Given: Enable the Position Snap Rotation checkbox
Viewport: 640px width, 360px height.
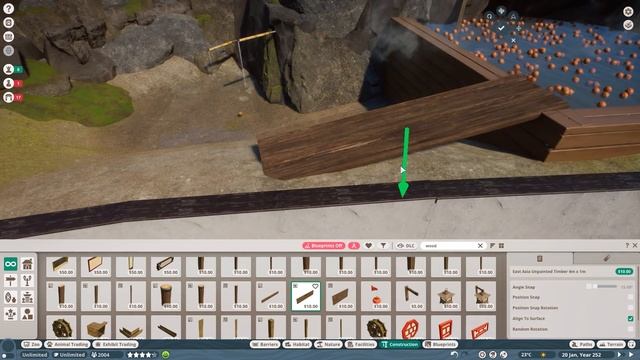Looking at the screenshot, I should click(x=631, y=308).
